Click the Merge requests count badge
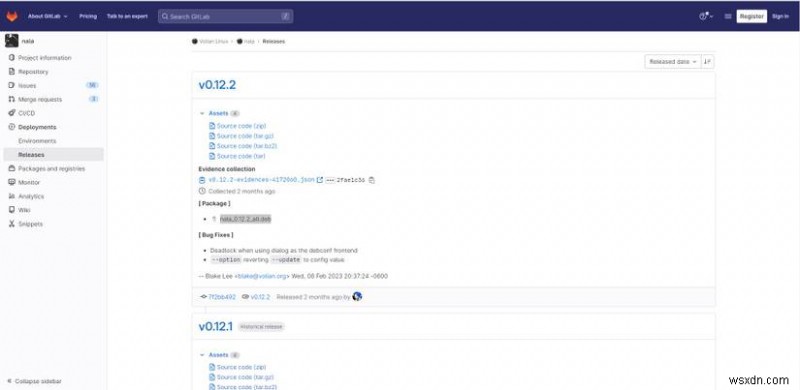 click(93, 99)
